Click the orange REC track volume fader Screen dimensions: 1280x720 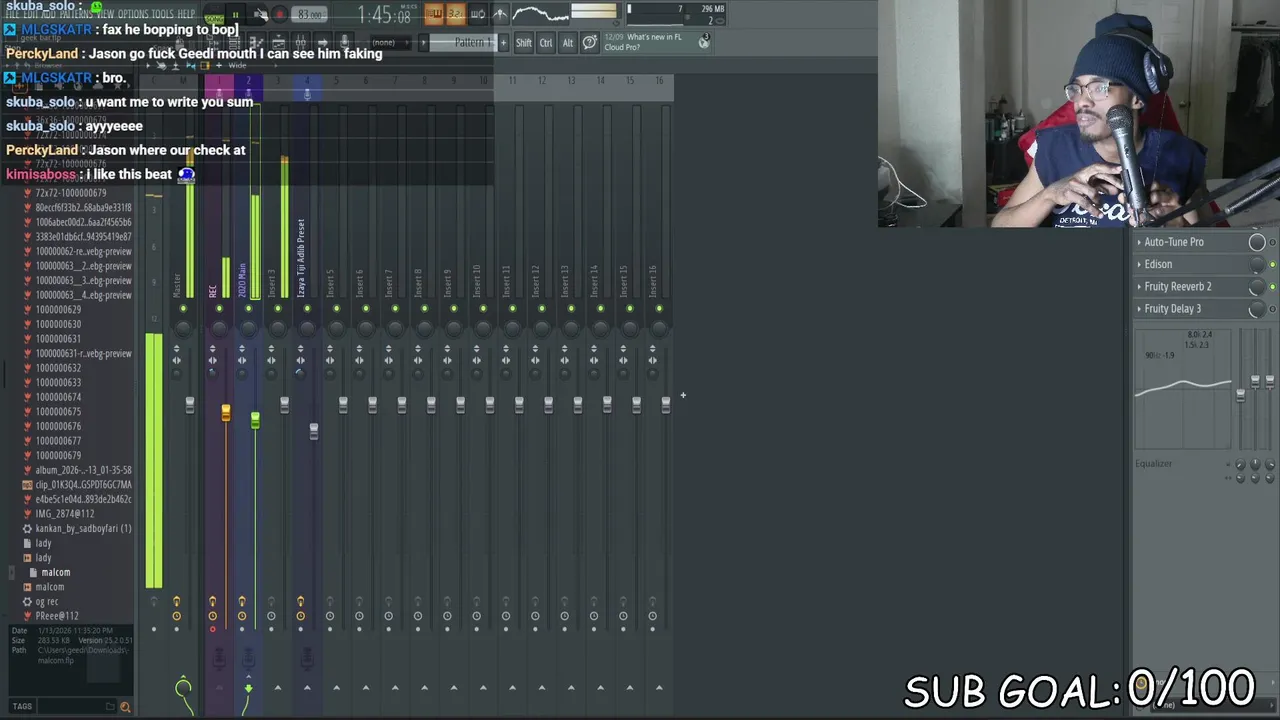tap(226, 414)
